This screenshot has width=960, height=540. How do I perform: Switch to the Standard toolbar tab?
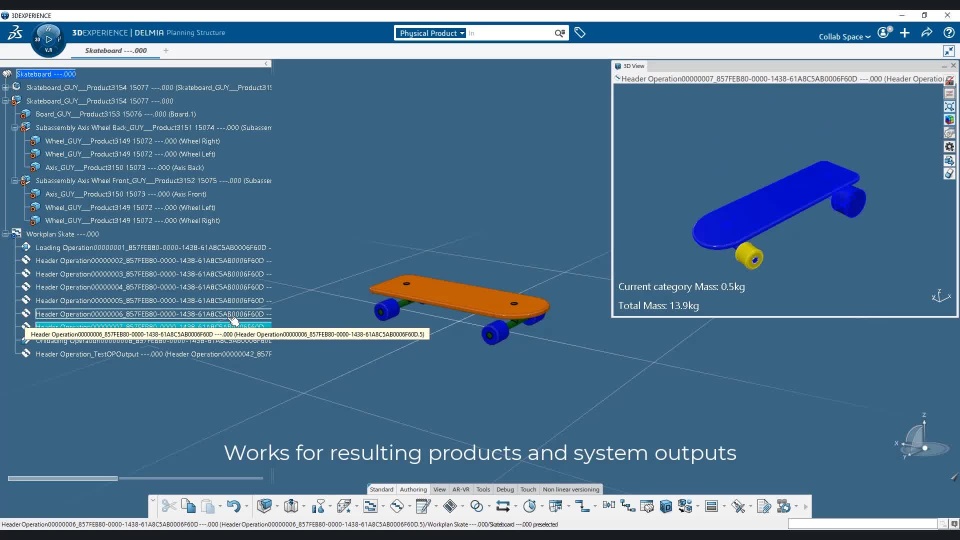[381, 489]
